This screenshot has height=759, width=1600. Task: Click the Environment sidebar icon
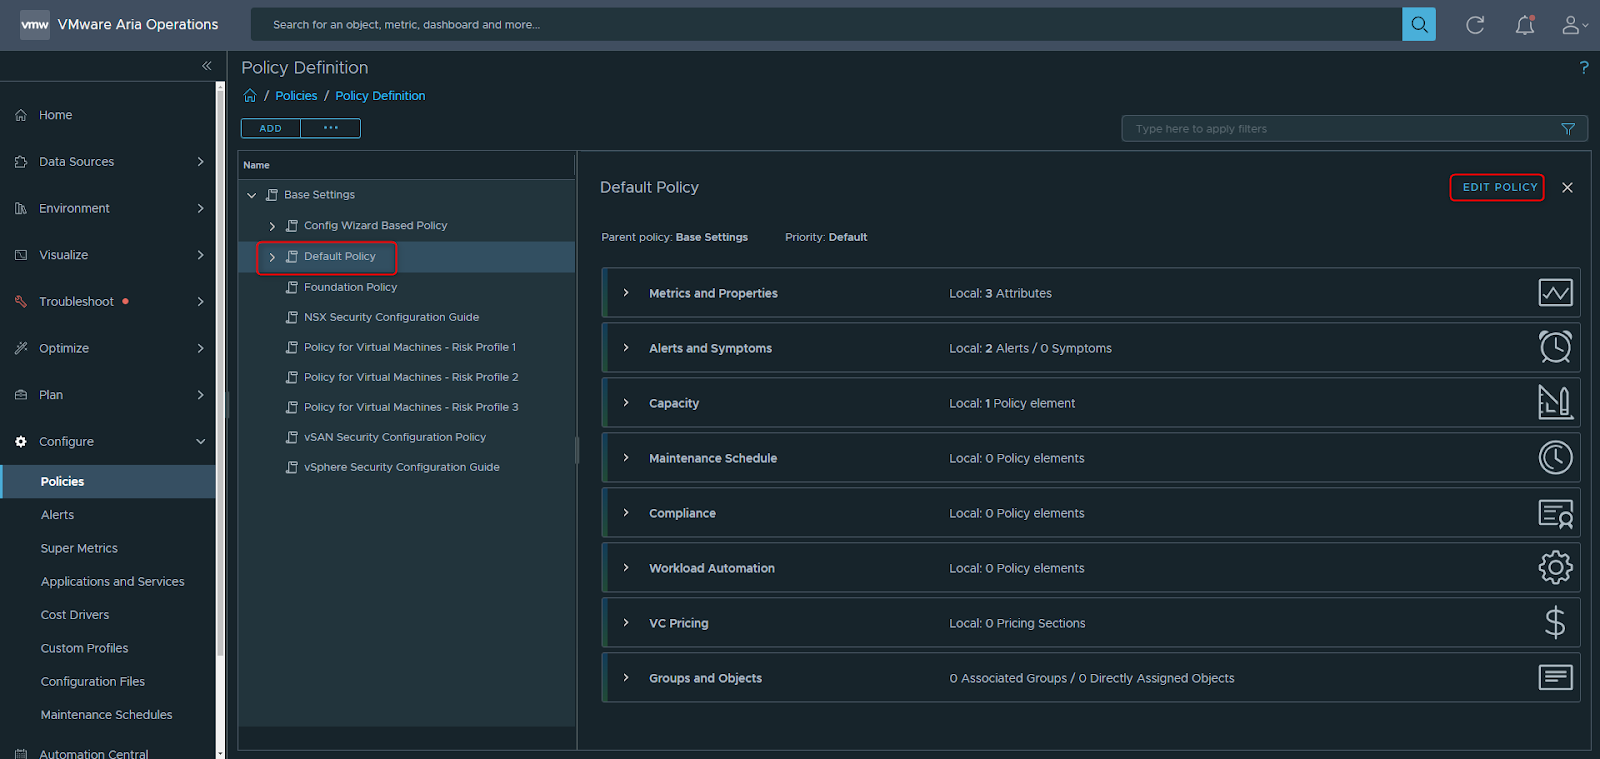click(x=21, y=209)
